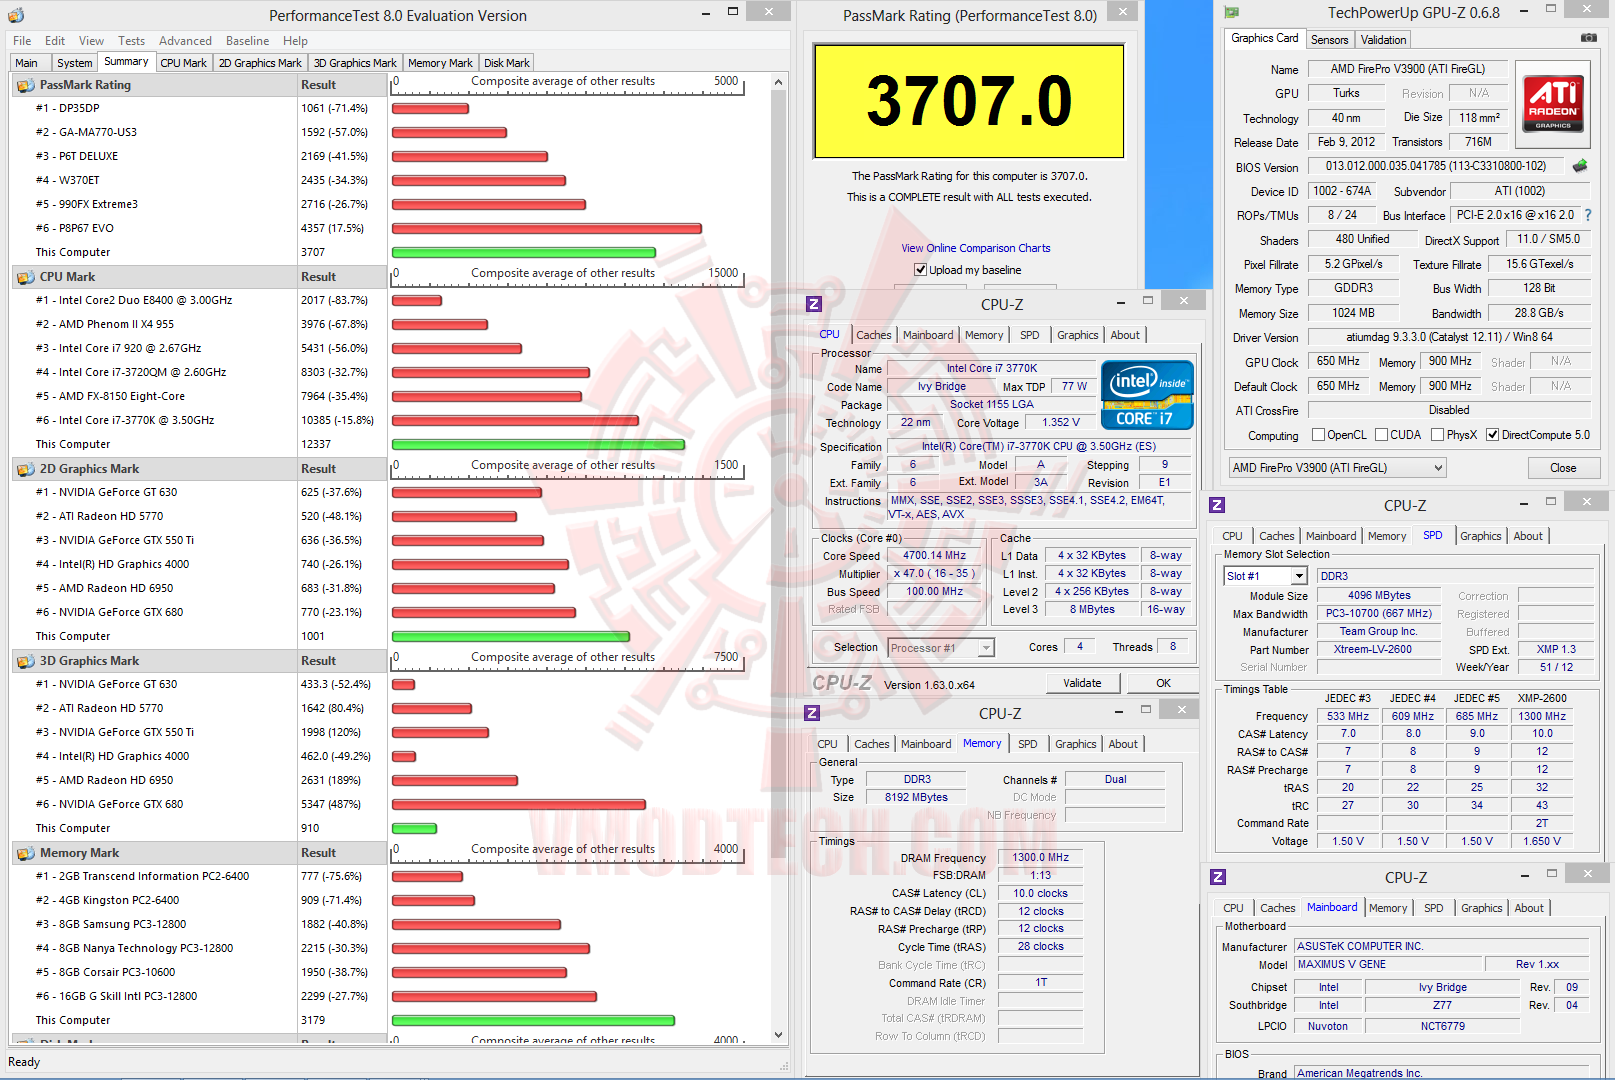Open the AMD FirePro V3900 adapter dropdown
This screenshot has height=1080, width=1615.
pyautogui.click(x=1338, y=468)
